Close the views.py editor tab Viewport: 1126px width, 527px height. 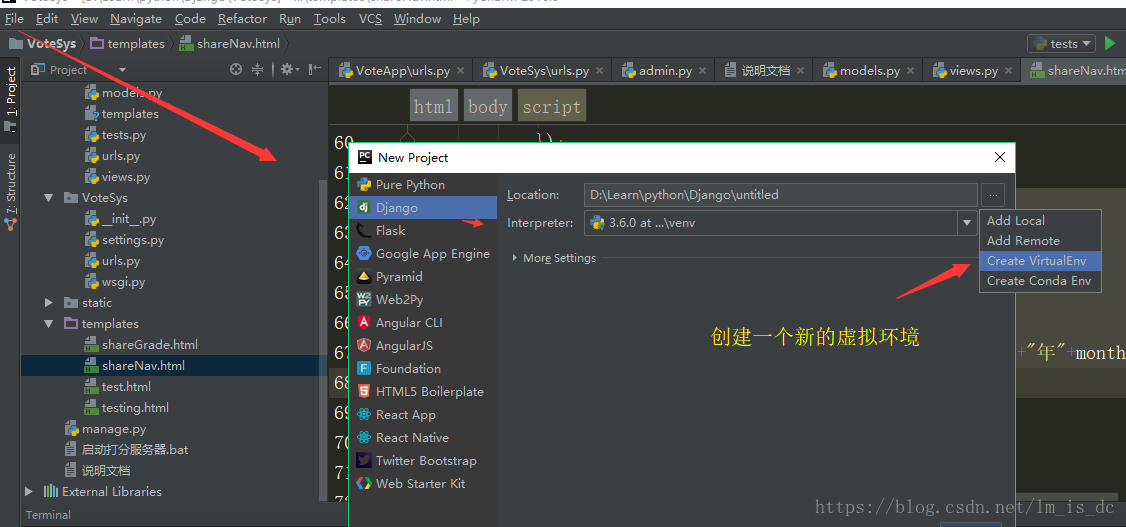tap(1008, 71)
